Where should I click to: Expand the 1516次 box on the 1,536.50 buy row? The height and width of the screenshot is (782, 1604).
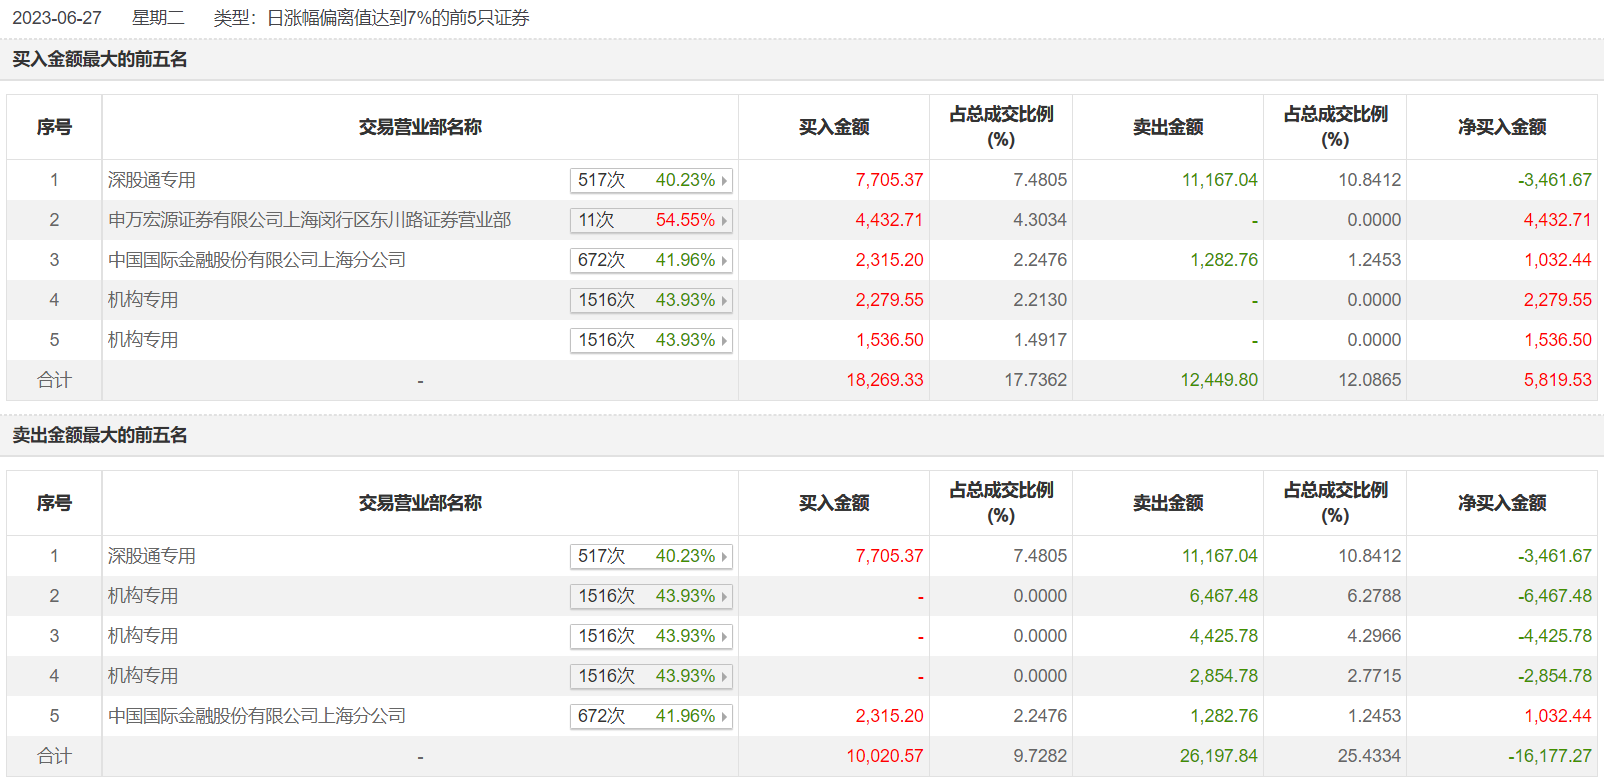click(724, 340)
